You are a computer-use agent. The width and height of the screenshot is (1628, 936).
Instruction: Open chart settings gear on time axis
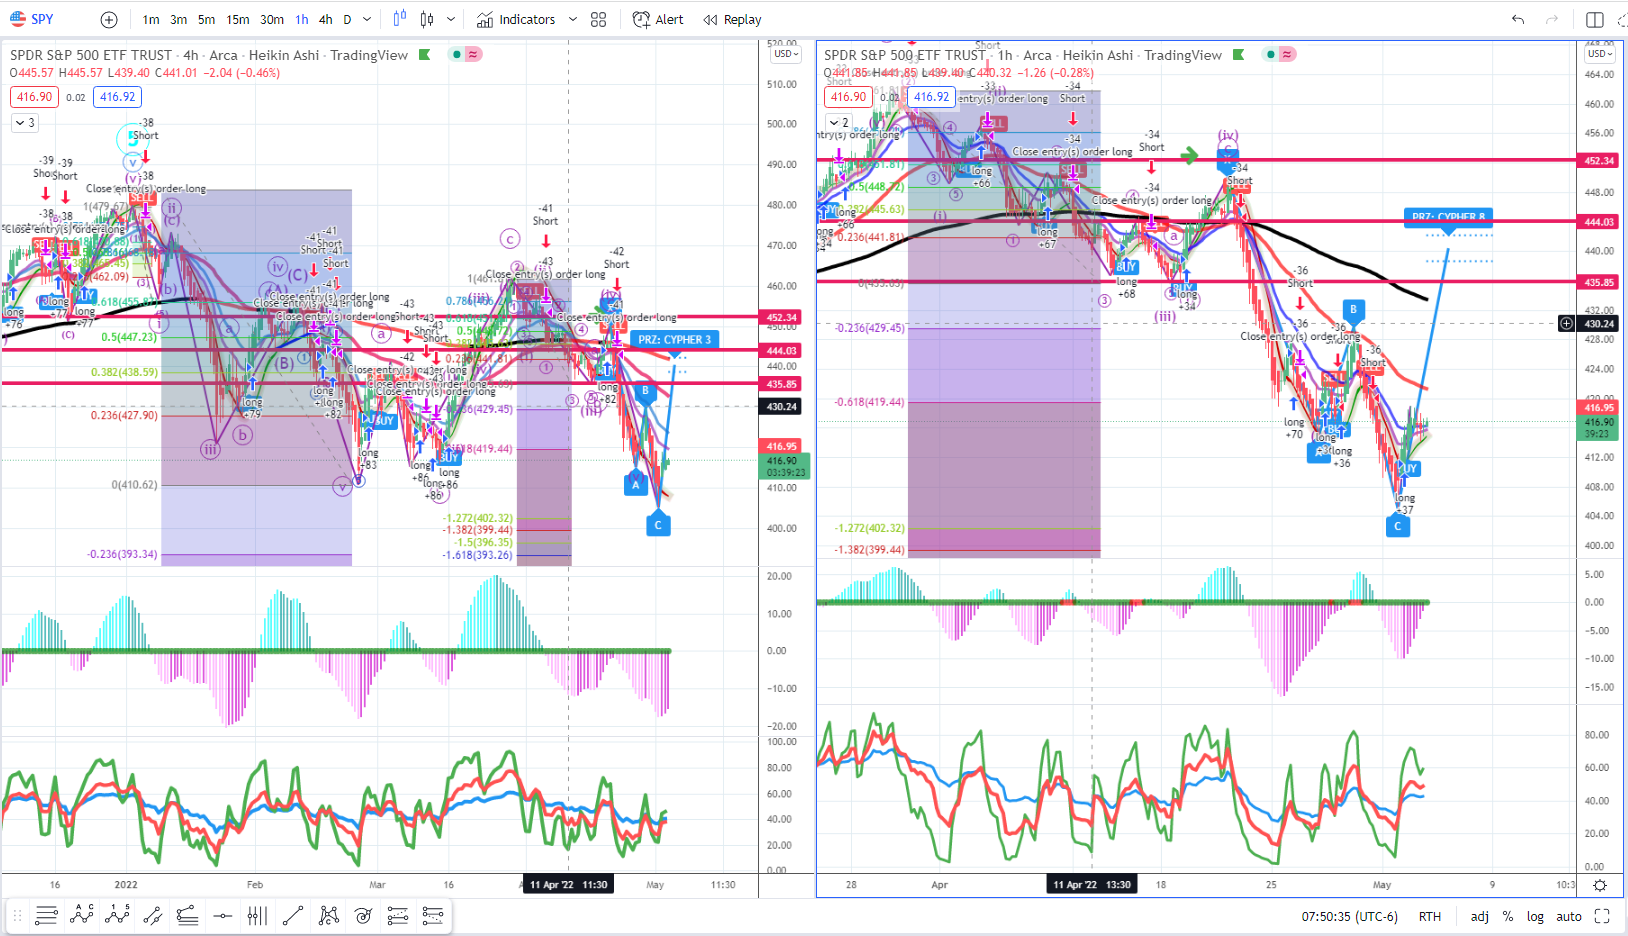point(1600,885)
